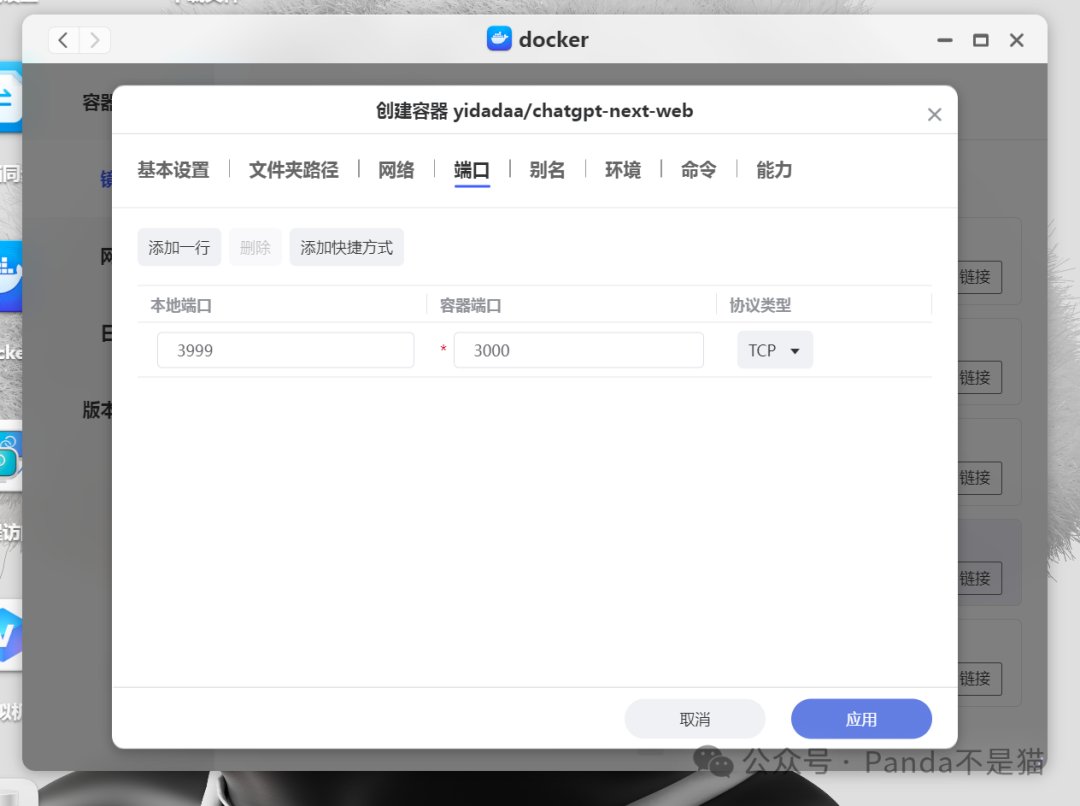1080x806 pixels.
Task: Click the Docker whale icon in the title bar
Action: [500, 39]
